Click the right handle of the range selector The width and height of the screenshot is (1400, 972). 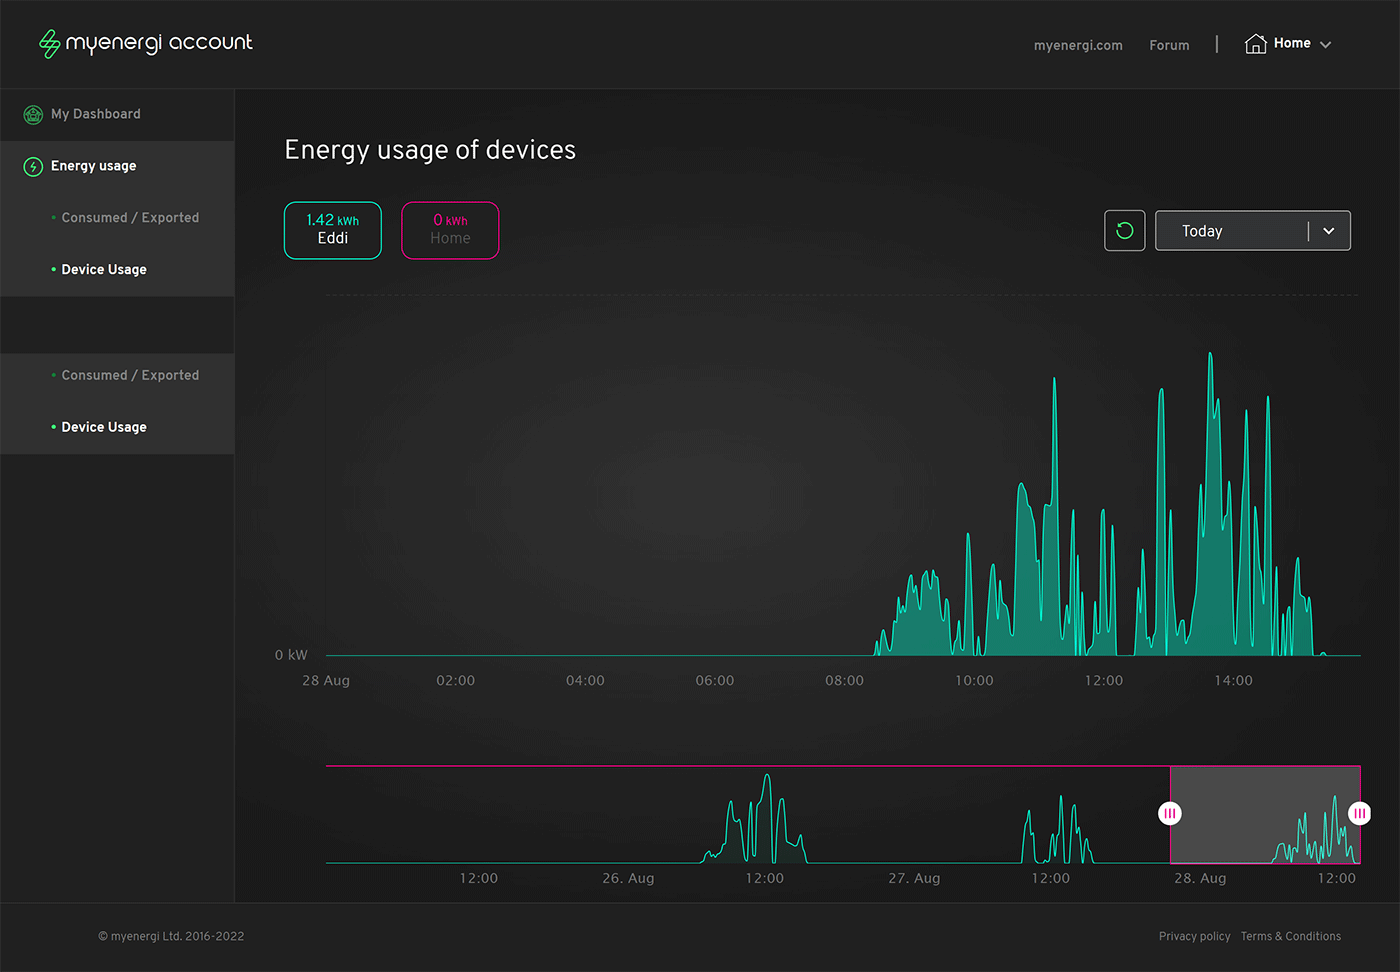1359,814
